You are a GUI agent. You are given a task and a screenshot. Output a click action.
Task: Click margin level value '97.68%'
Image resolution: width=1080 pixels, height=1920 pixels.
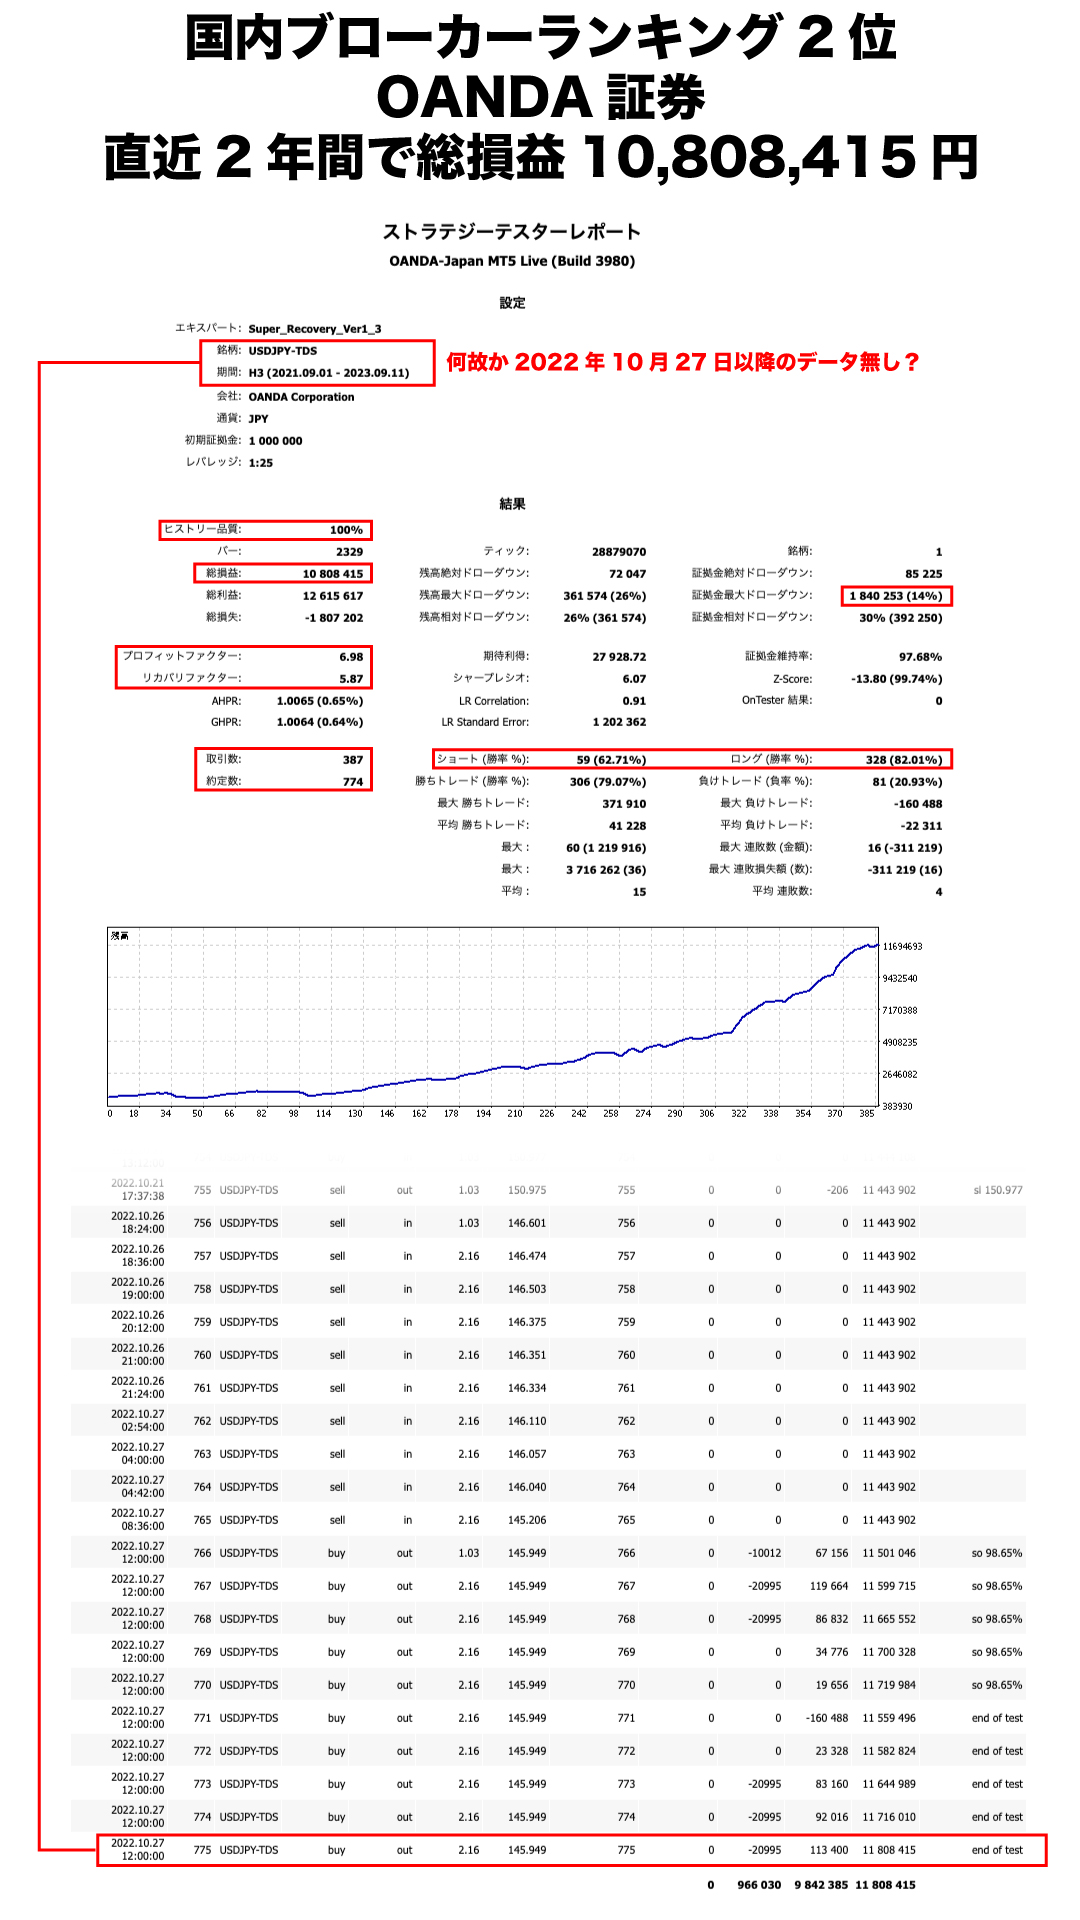point(921,657)
